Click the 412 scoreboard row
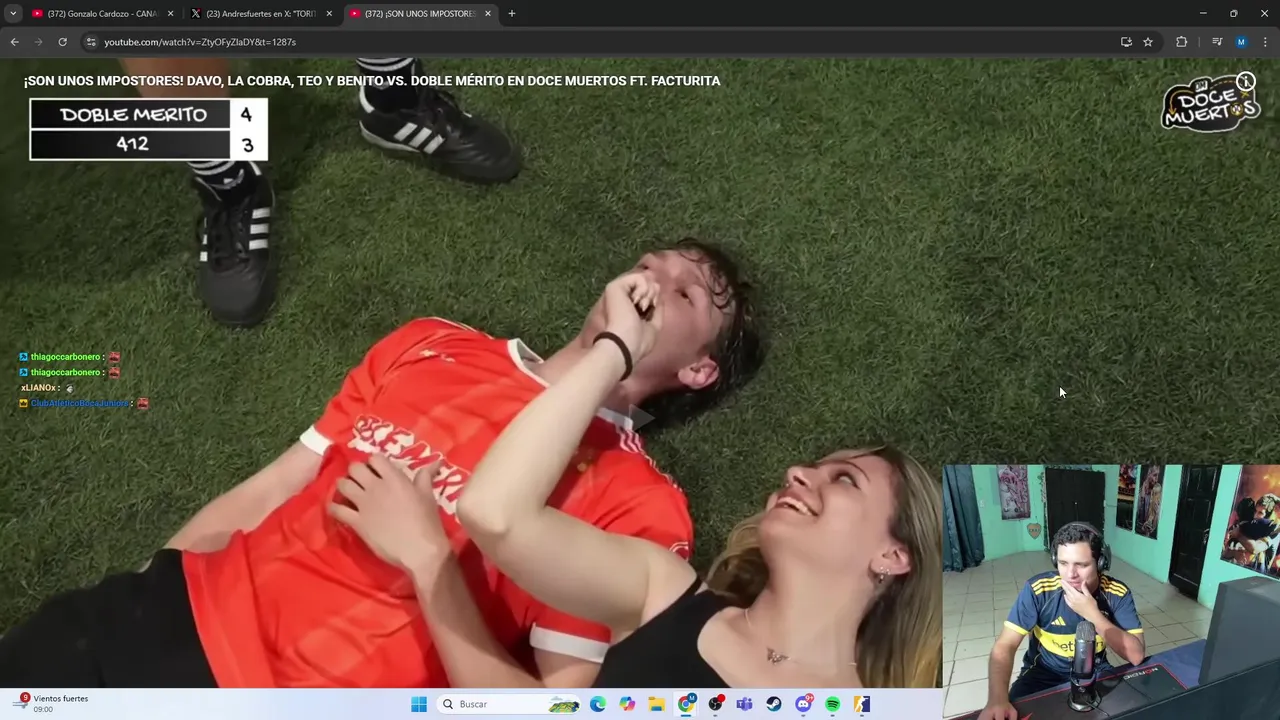Viewport: 1280px width, 720px height. pyautogui.click(x=148, y=144)
